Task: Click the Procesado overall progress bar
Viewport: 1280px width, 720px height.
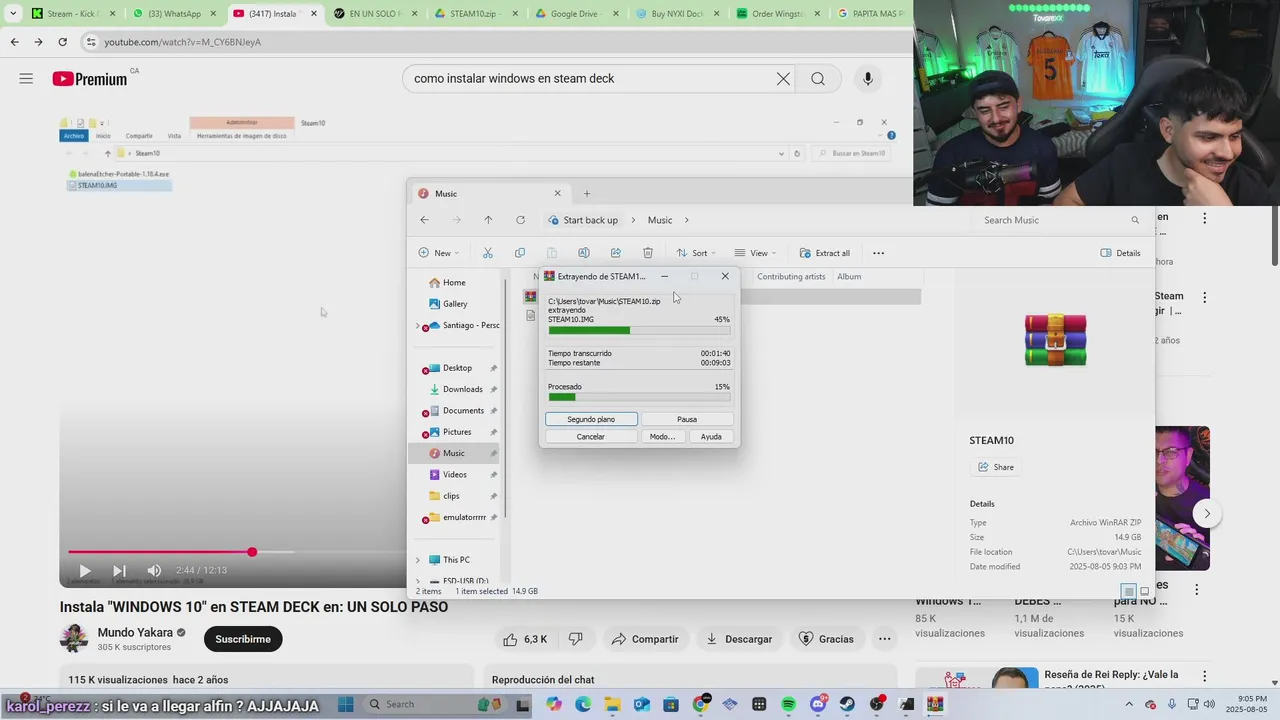Action: coord(639,397)
